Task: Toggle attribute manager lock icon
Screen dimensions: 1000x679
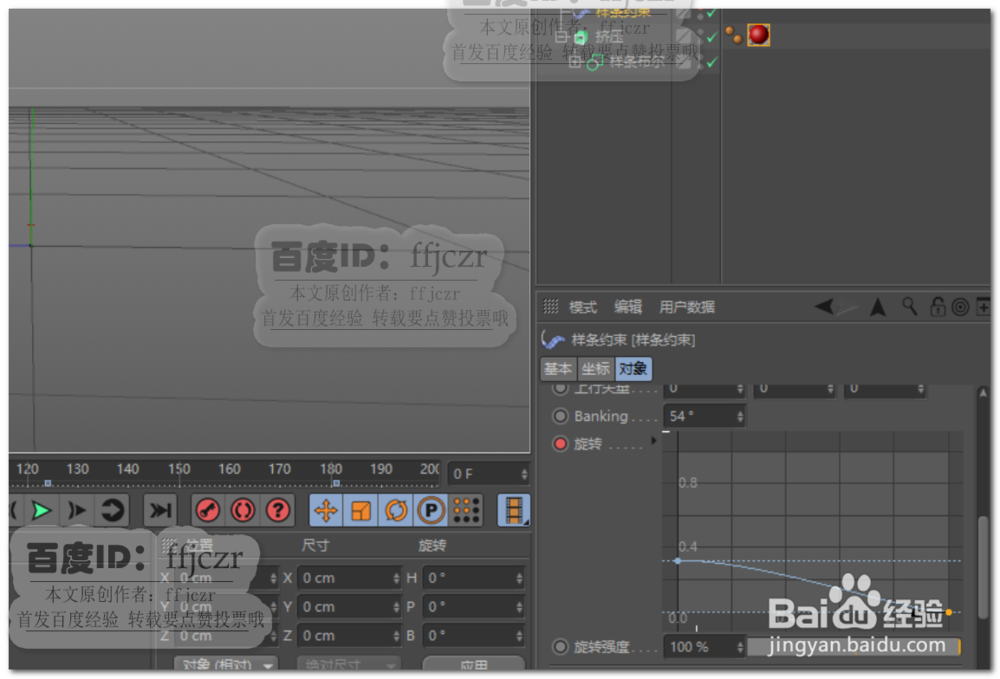Action: click(x=938, y=307)
